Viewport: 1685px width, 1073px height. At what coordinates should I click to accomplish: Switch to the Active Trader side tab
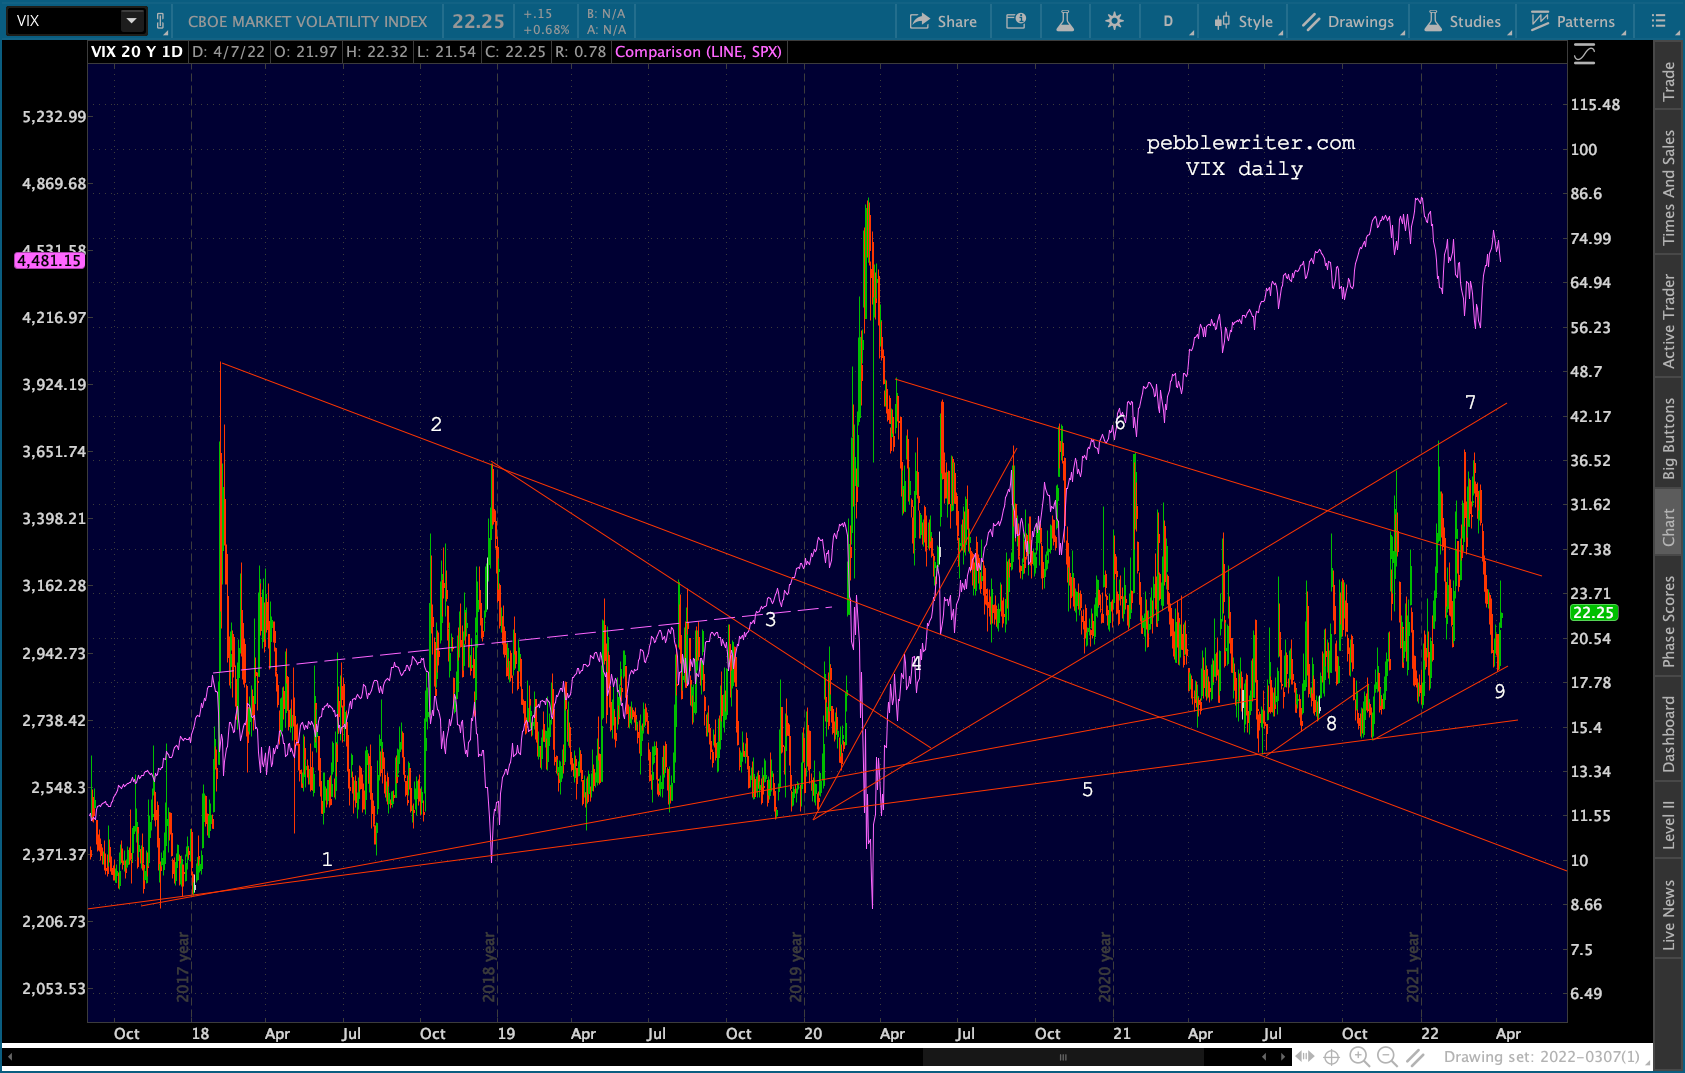1668,321
